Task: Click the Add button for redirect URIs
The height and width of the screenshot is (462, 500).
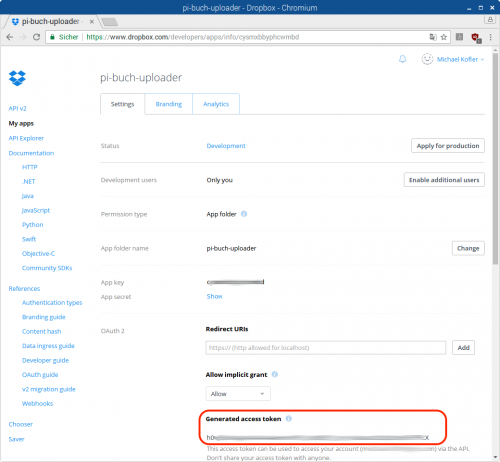Action: [x=463, y=348]
